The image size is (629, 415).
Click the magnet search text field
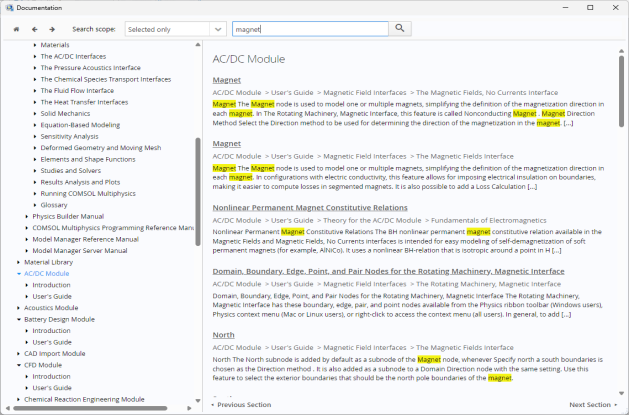[302, 29]
